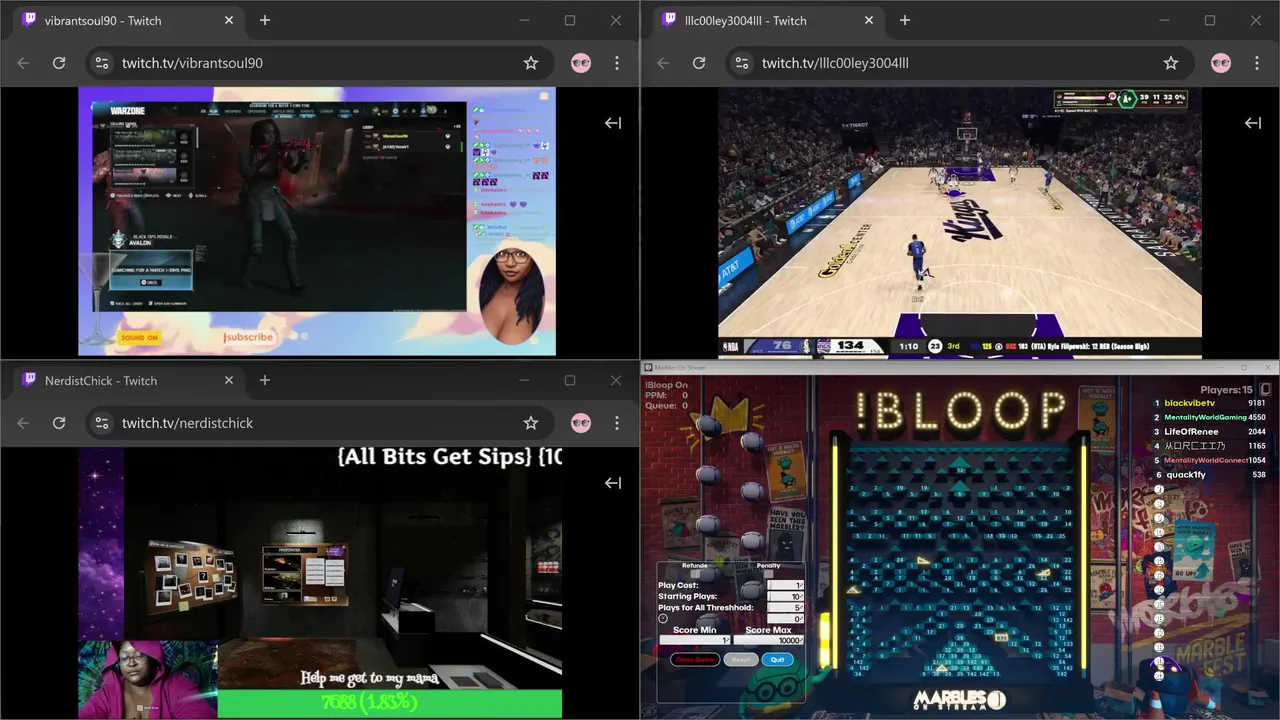Image resolution: width=1280 pixels, height=720 pixels.
Task: Reload the lllc00ley3004lll Twitch page
Action: (x=699, y=63)
